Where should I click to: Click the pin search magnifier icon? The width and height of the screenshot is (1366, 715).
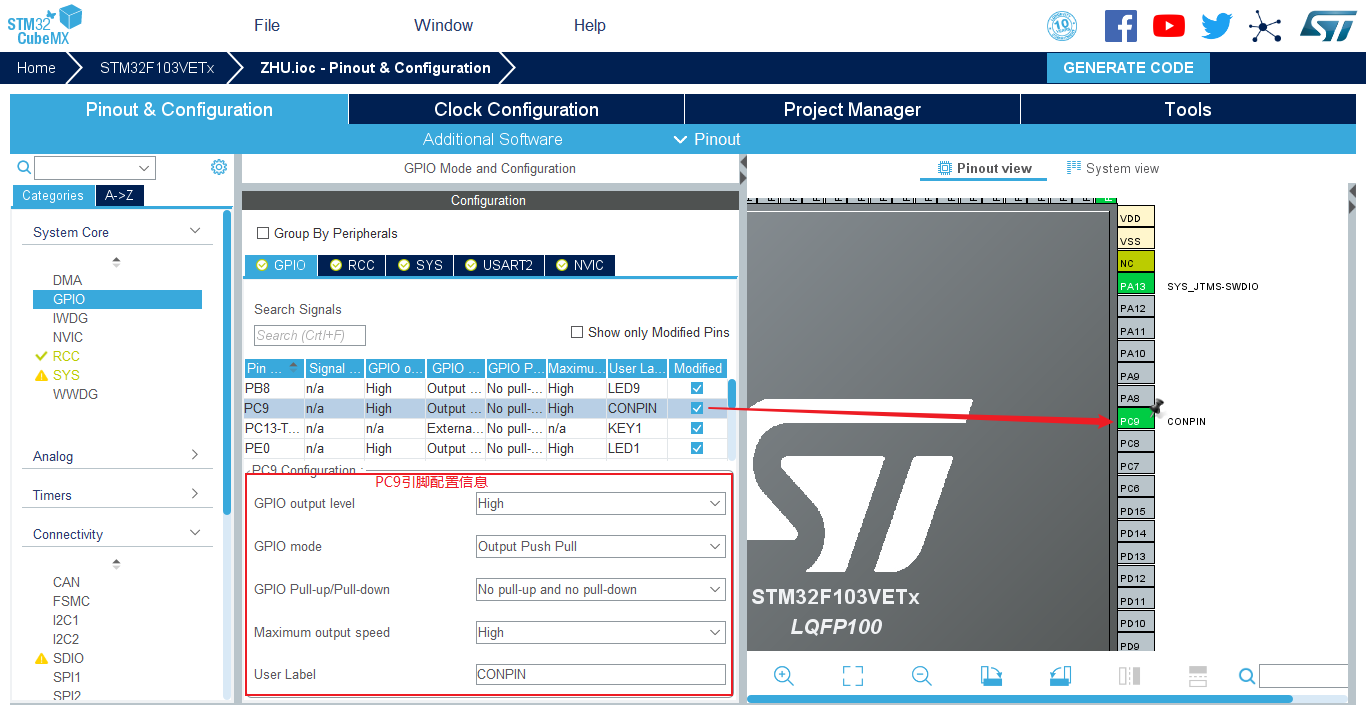click(x=1247, y=676)
